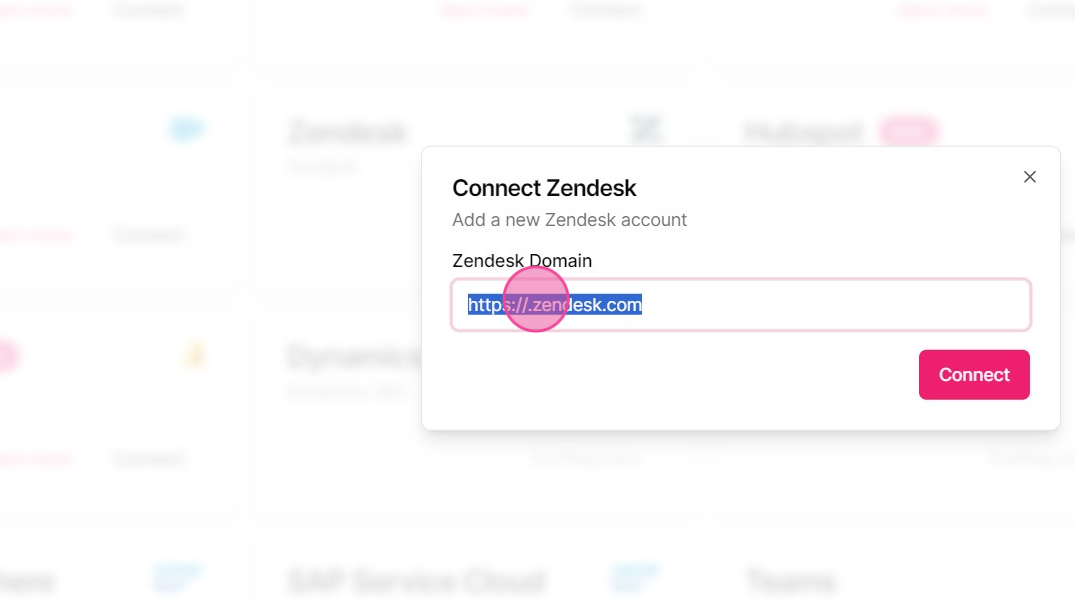1075x601 pixels.
Task: Click the blue chat icon on the left card
Action: coord(186,128)
